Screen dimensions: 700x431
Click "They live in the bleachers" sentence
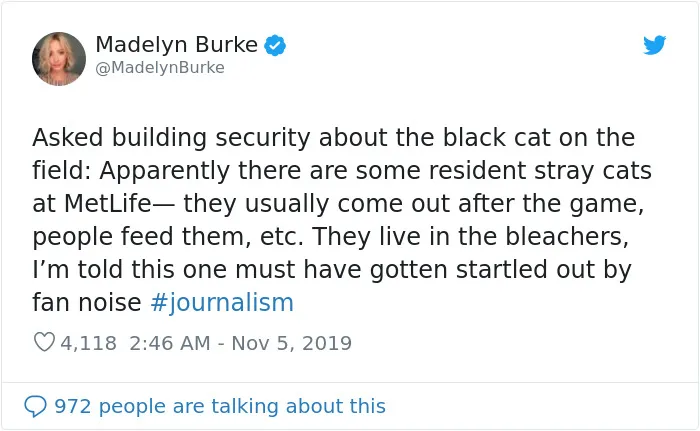pos(470,236)
